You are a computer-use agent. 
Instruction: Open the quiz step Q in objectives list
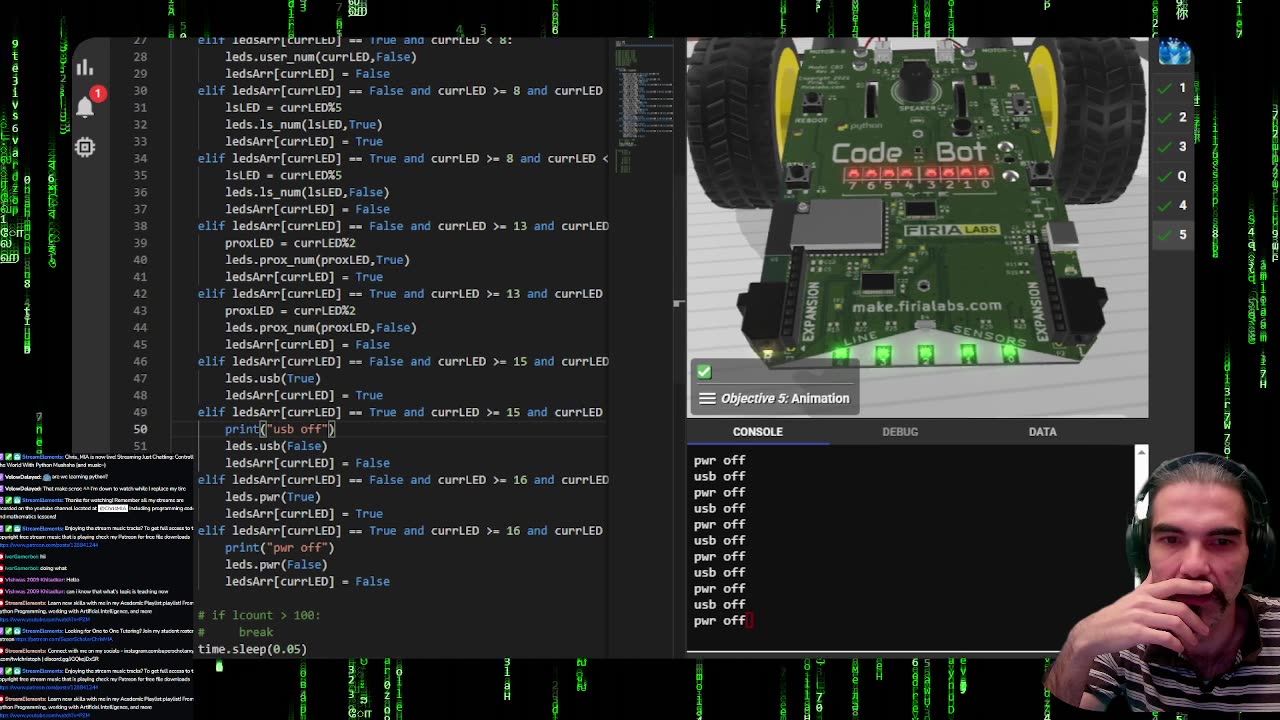pyautogui.click(x=1173, y=176)
